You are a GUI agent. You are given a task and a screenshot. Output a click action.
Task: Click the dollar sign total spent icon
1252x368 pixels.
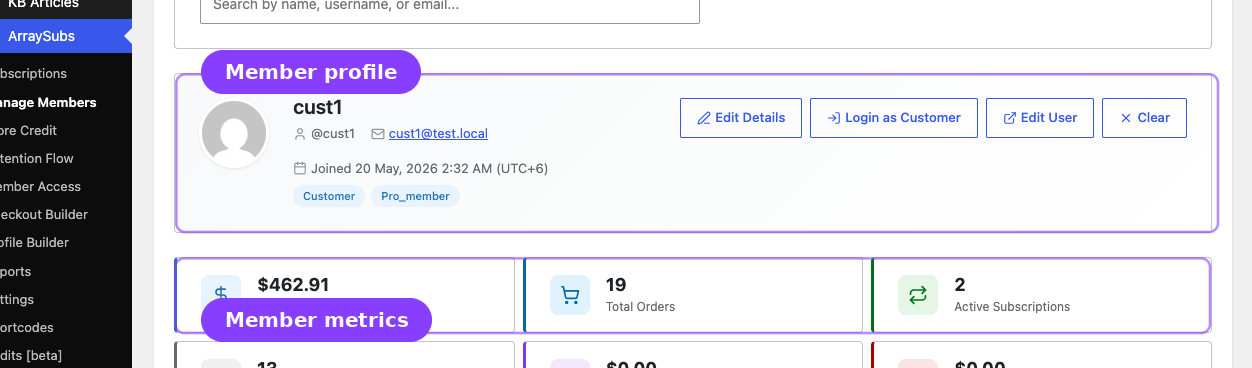pyautogui.click(x=221, y=295)
